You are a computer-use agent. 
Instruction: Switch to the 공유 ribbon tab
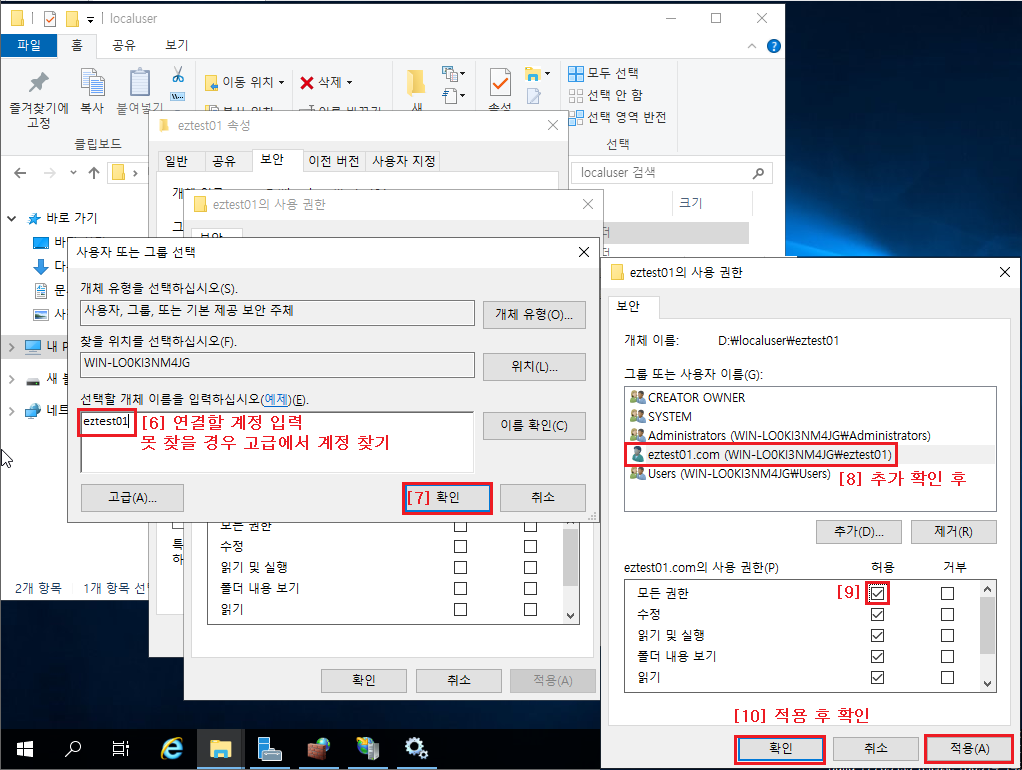click(123, 45)
